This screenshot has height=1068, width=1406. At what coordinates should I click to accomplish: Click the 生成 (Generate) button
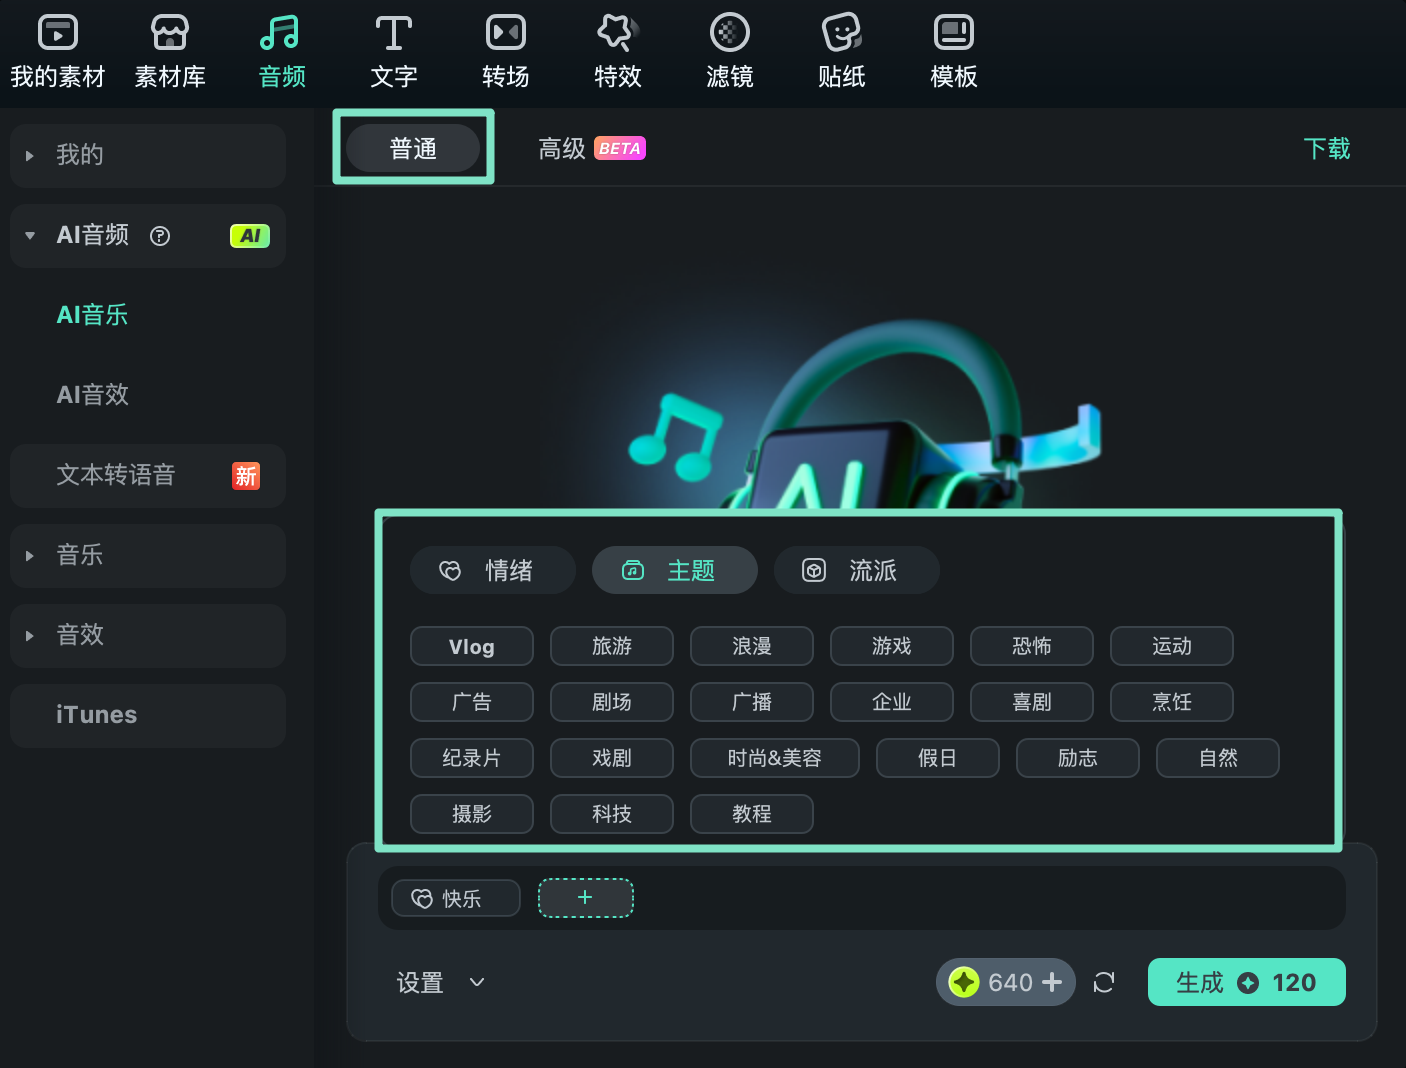pyautogui.click(x=1246, y=982)
